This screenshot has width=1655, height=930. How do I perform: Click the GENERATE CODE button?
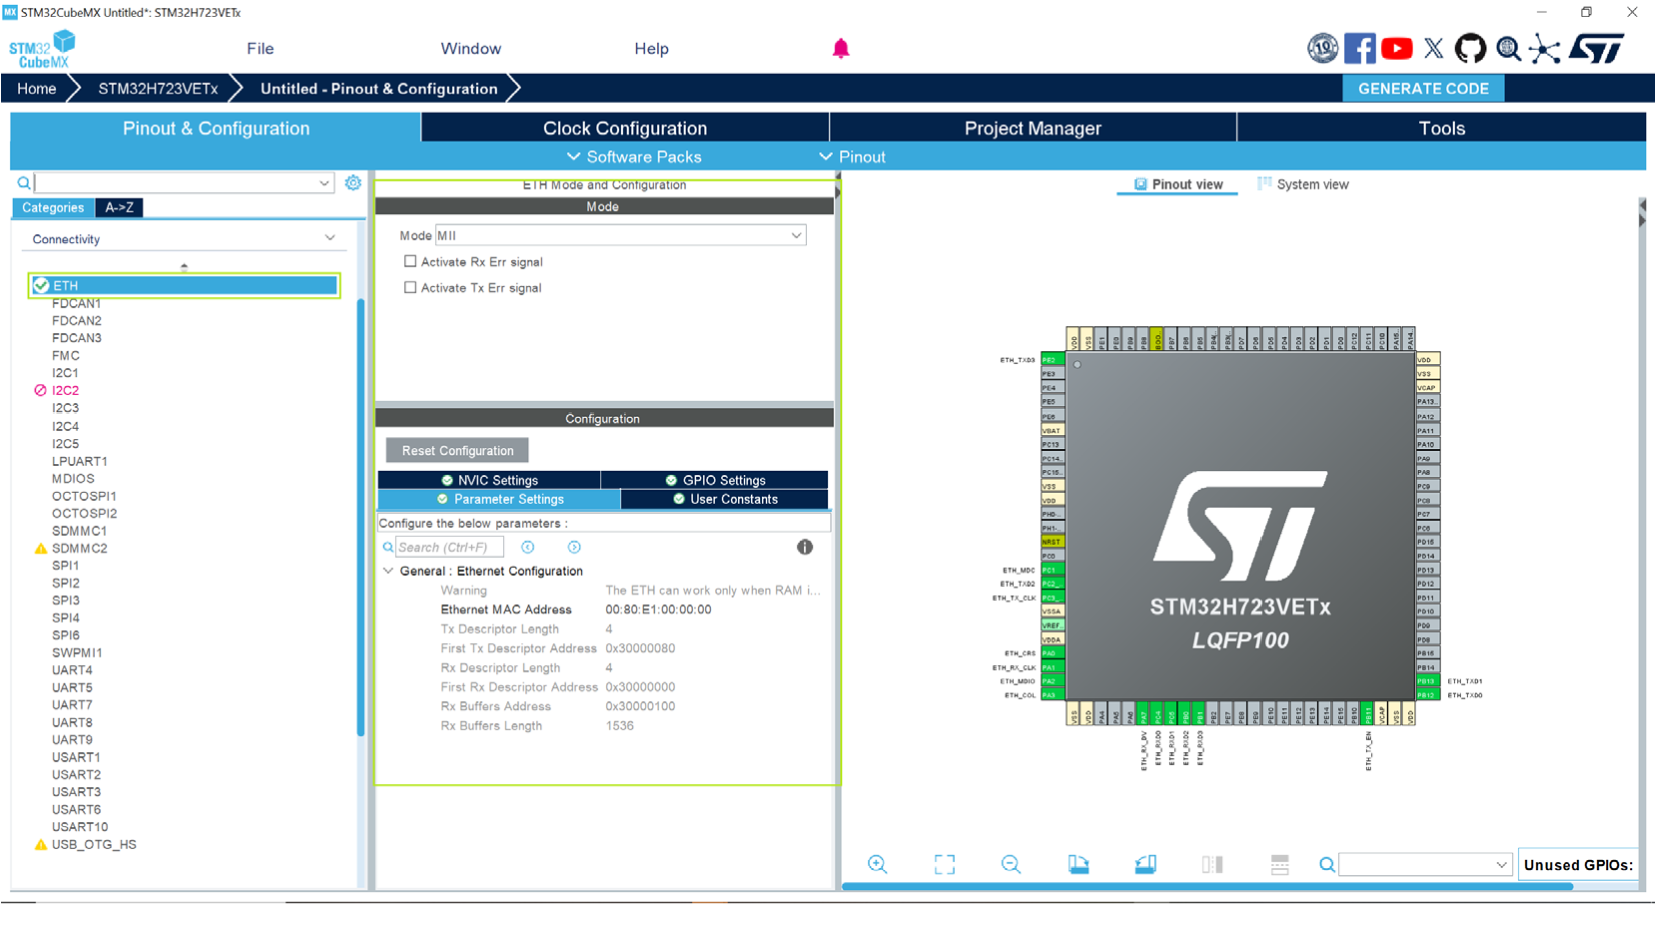coord(1423,88)
